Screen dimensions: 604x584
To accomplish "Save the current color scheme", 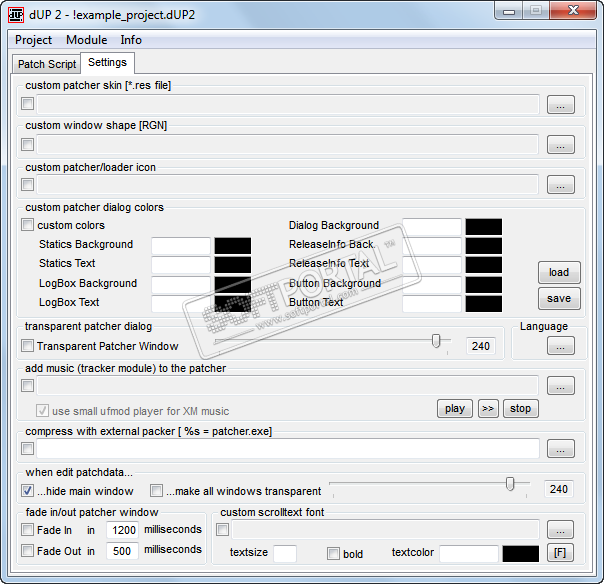I will tap(559, 298).
